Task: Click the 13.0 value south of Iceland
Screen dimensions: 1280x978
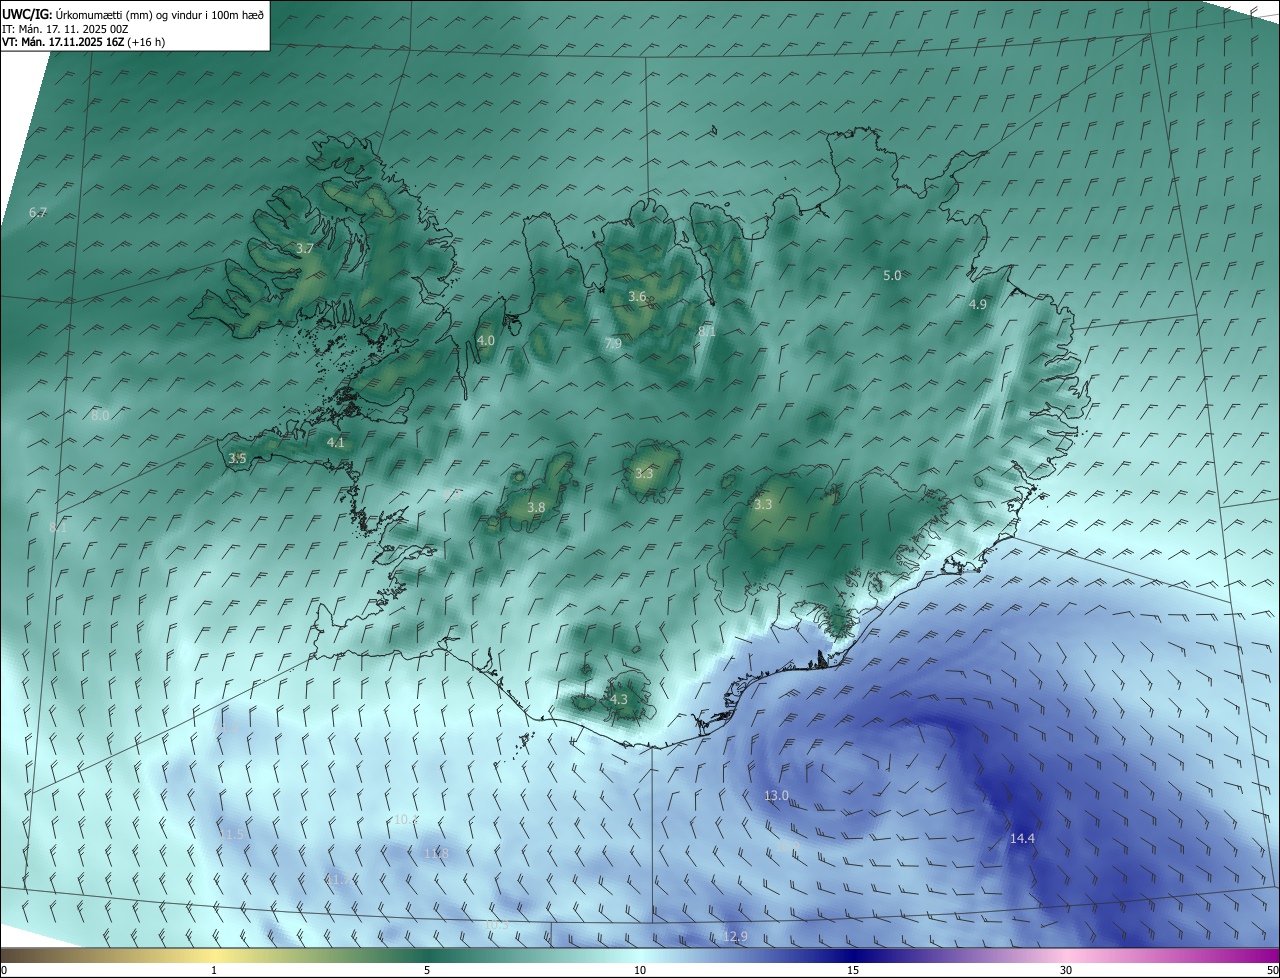Action: (776, 795)
